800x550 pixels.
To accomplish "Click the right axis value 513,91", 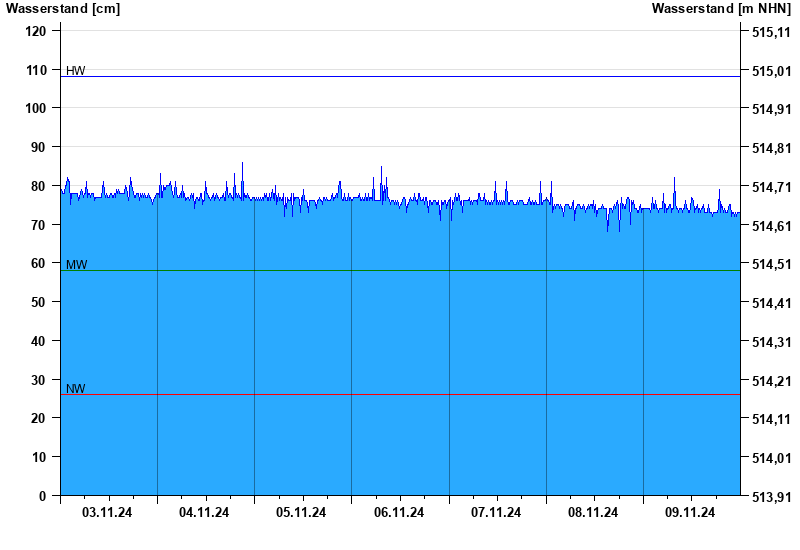I will coord(771,497).
